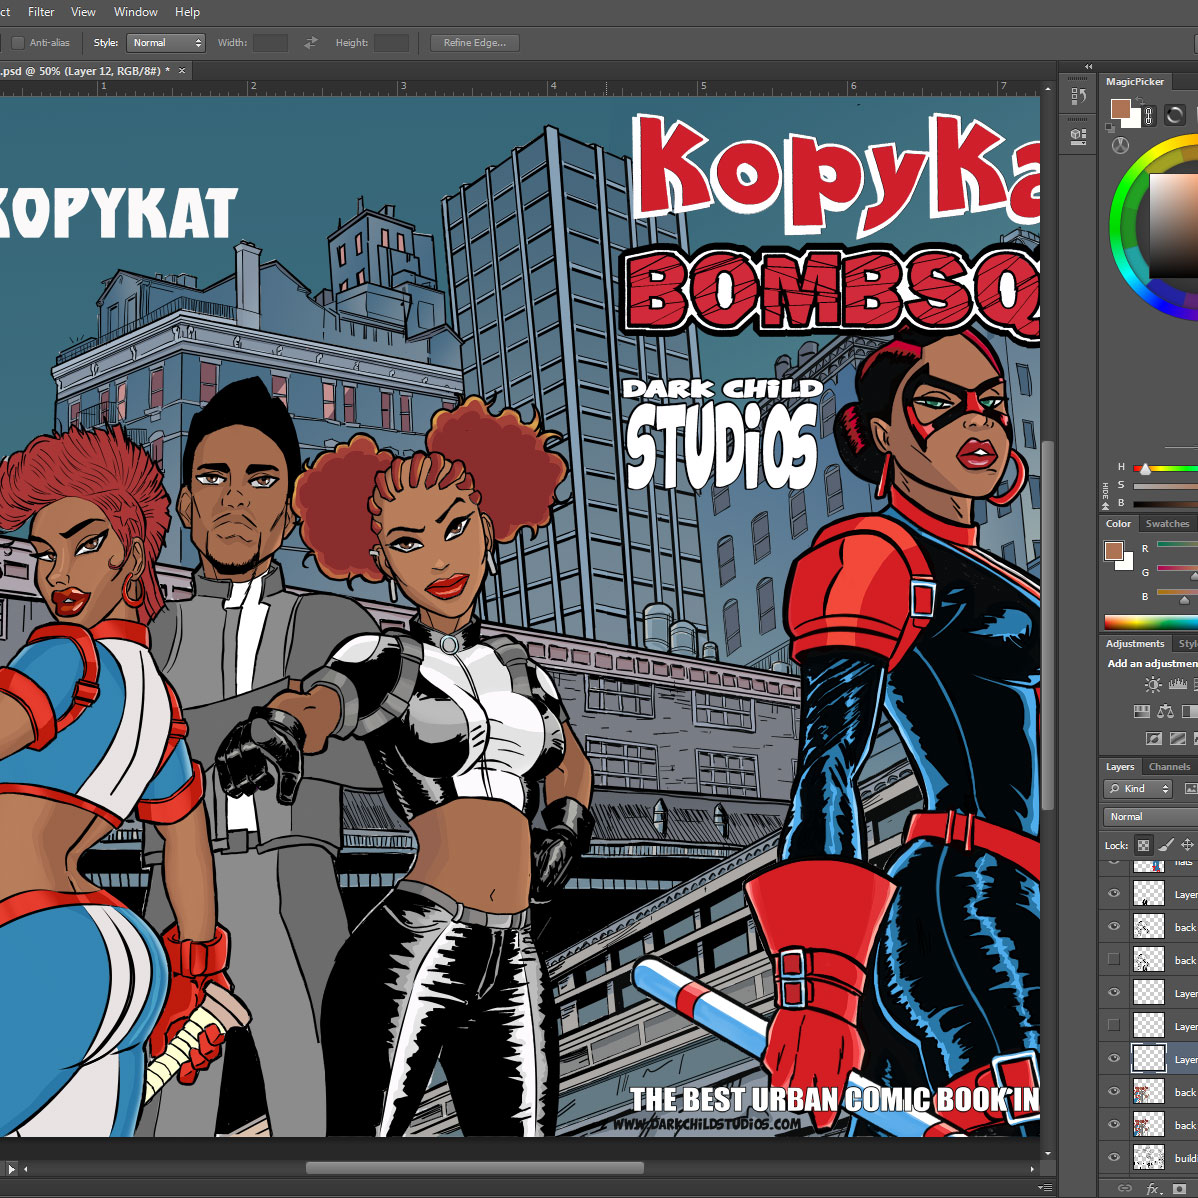This screenshot has height=1198, width=1198.
Task: Click the Color panel B slider handle
Action: click(x=1185, y=601)
